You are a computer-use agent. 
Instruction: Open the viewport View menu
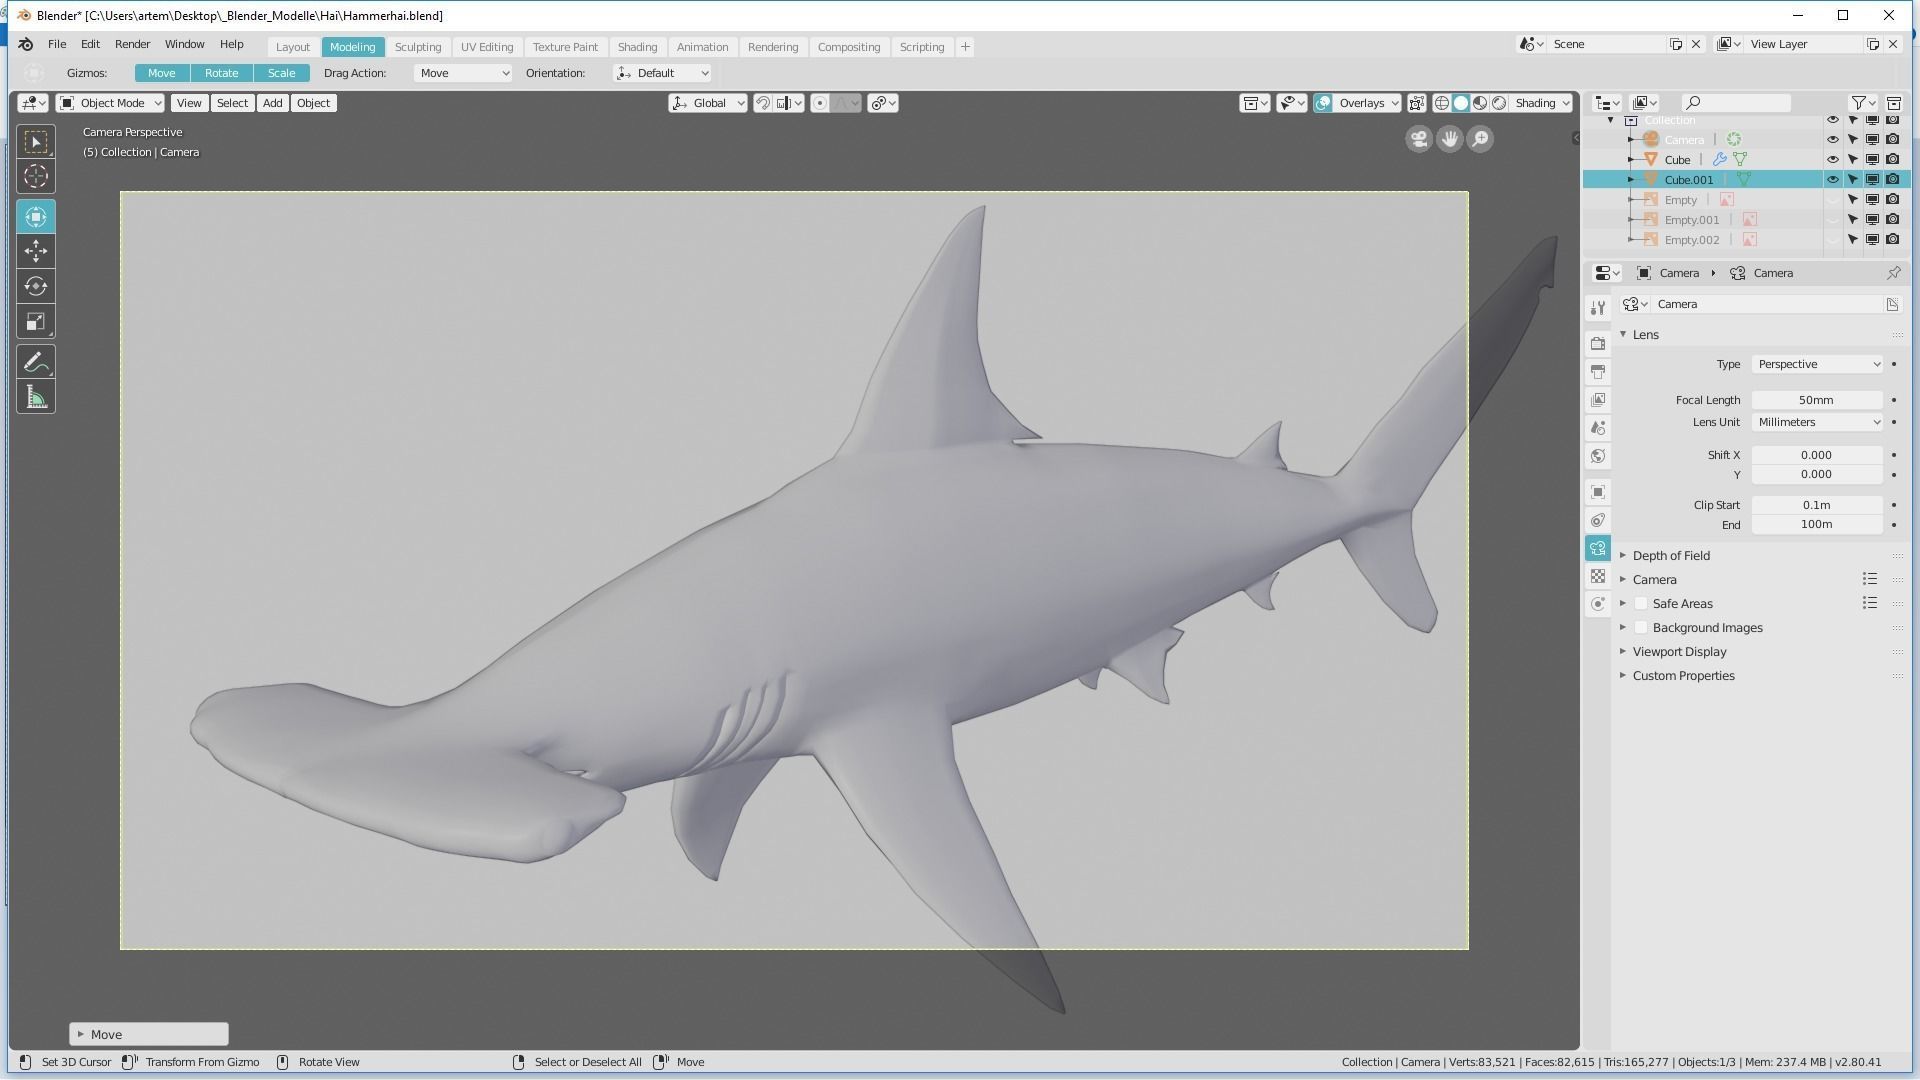click(x=188, y=103)
